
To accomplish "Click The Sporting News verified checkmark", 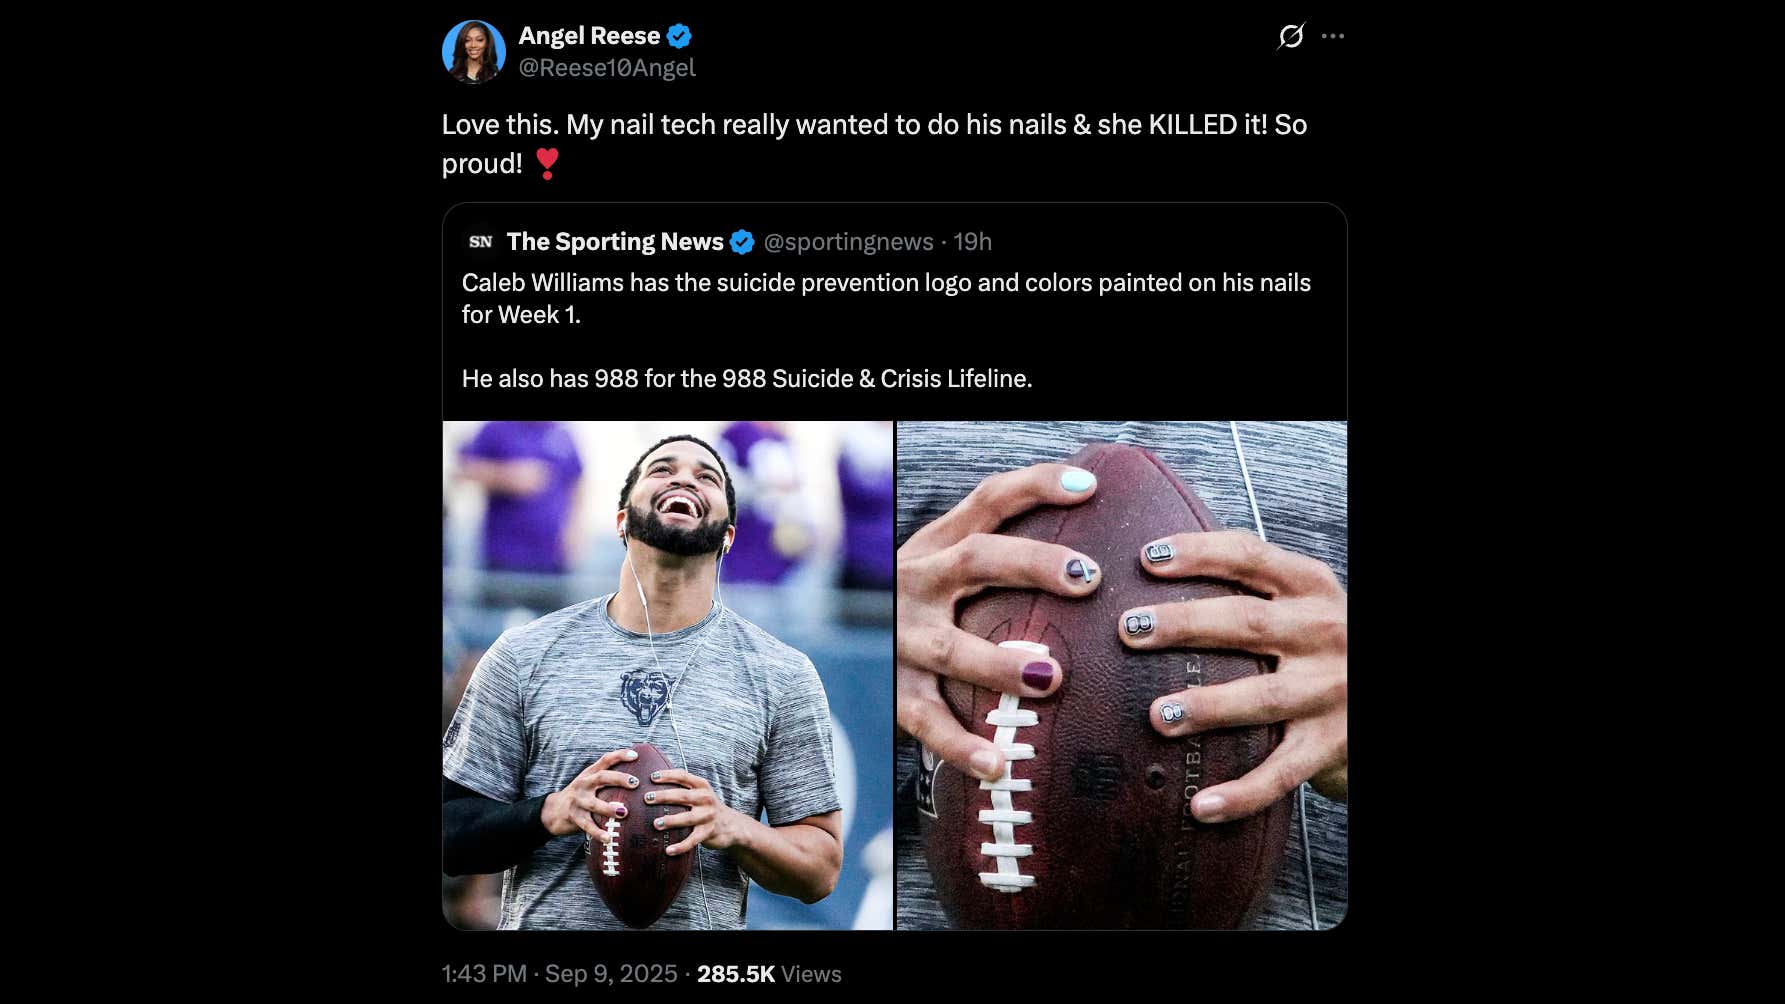I will [743, 241].
